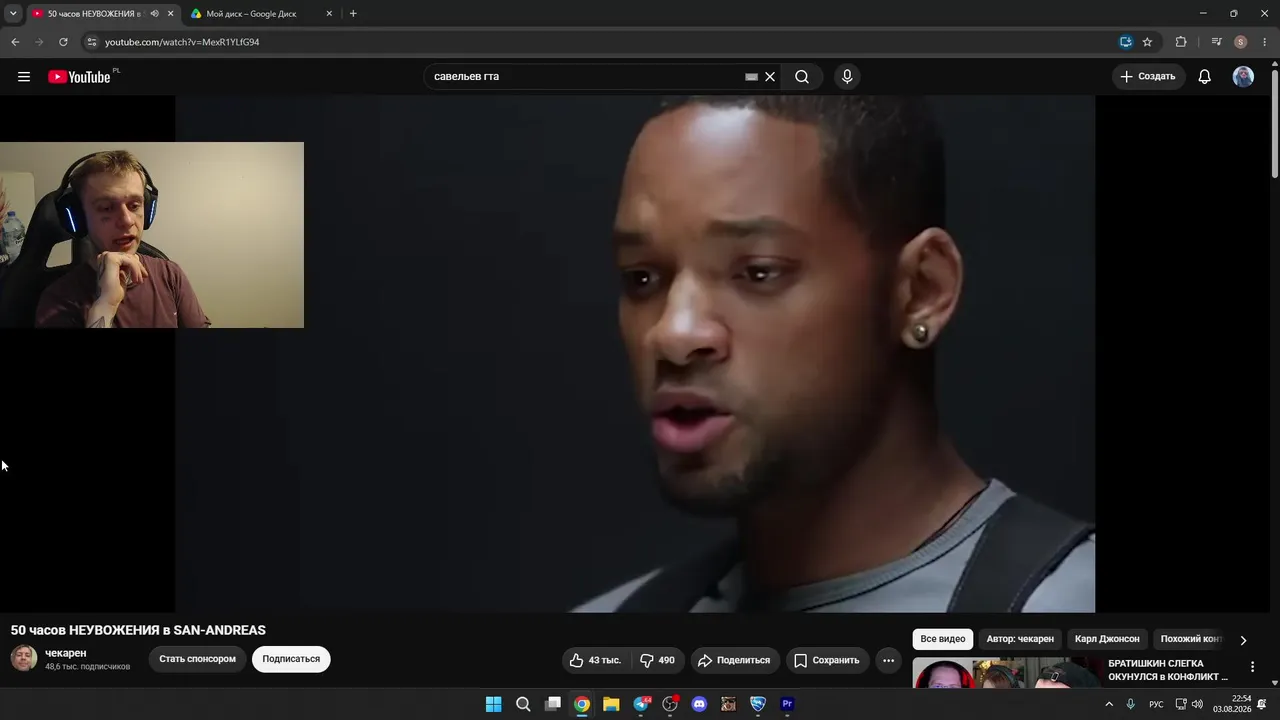Select the Карл Джонсон filter chip
Screen dimensions: 1280x720
1107,639
